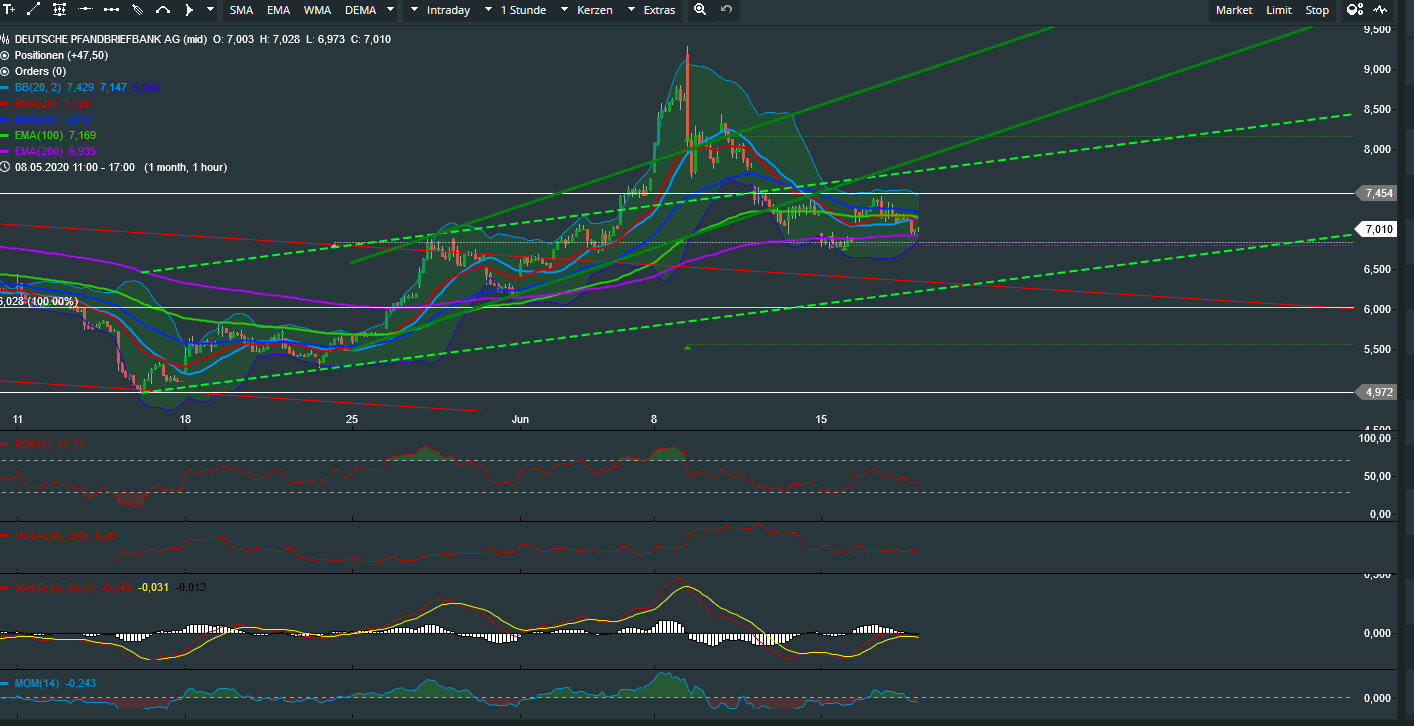Add a DEMA indicator

pos(360,10)
